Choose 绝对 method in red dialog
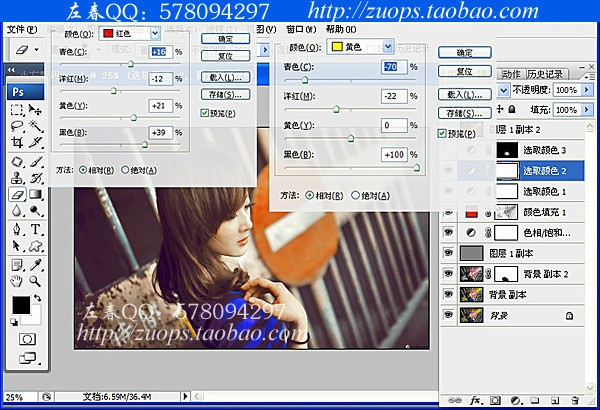The width and height of the screenshot is (600, 410). (125, 170)
